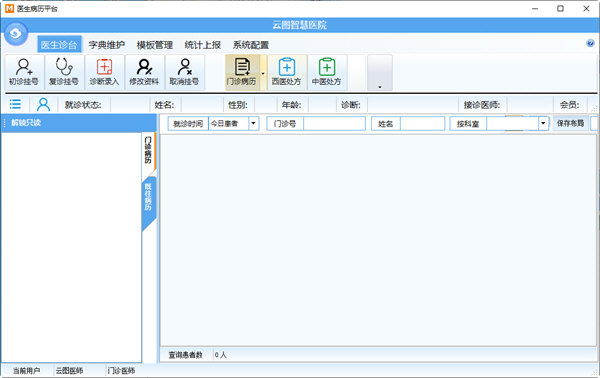Click the 接诊医师 label

coord(482,104)
